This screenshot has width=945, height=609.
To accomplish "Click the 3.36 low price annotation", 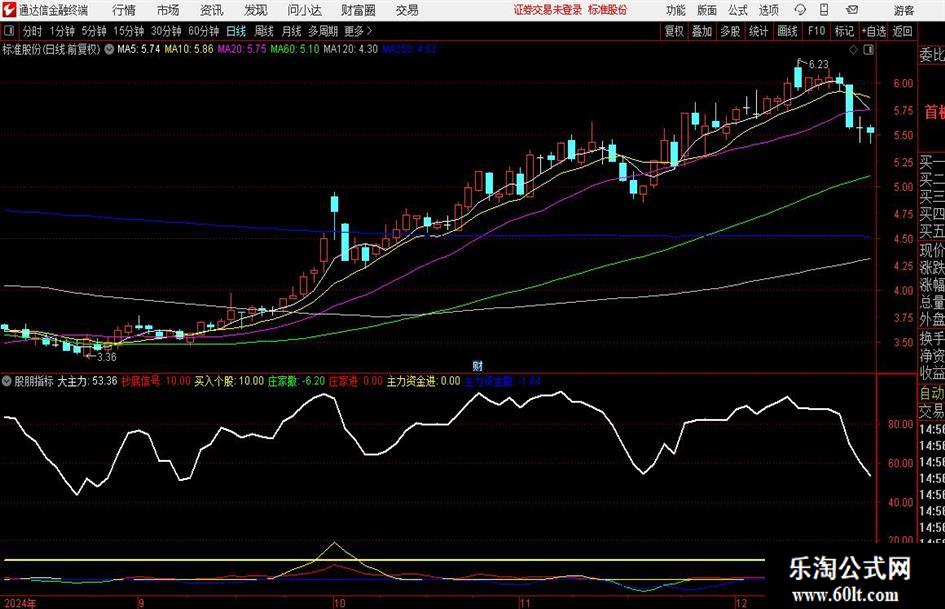I will [107, 357].
